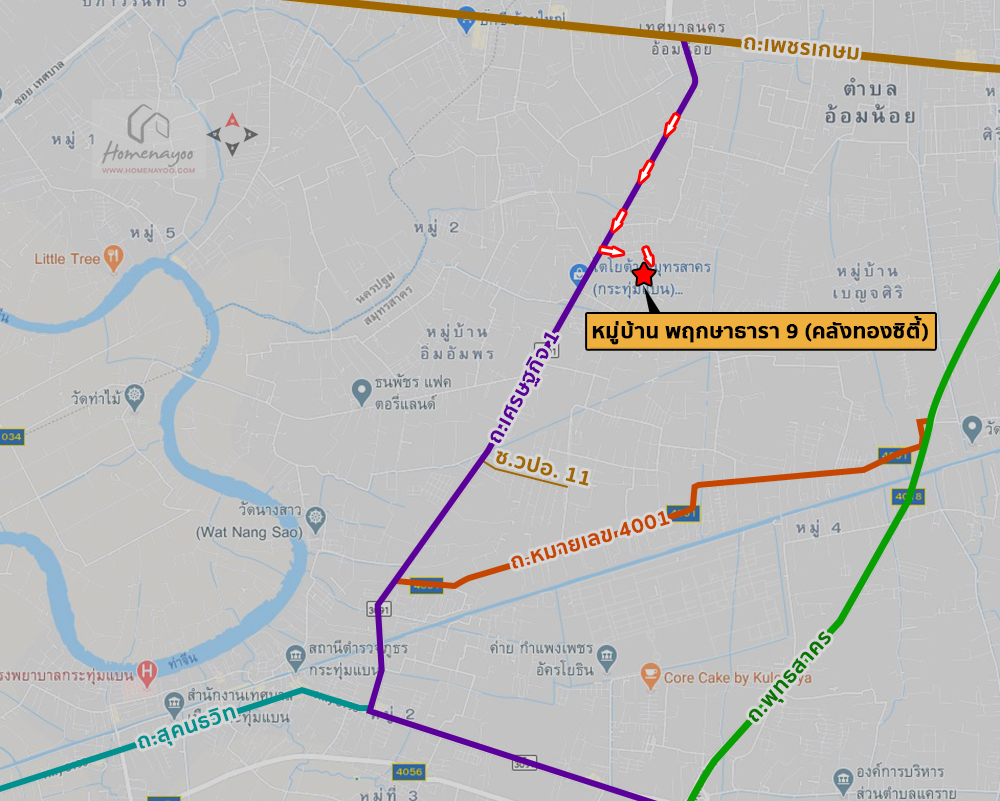1000x801 pixels.
Task: Click the ค่ายกำแพงเพชรอัครโยธิน museum icon
Action: coord(607,658)
